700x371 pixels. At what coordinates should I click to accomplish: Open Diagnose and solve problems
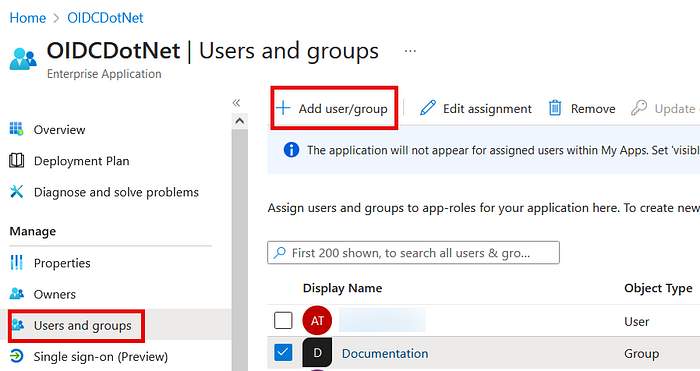(x=116, y=192)
